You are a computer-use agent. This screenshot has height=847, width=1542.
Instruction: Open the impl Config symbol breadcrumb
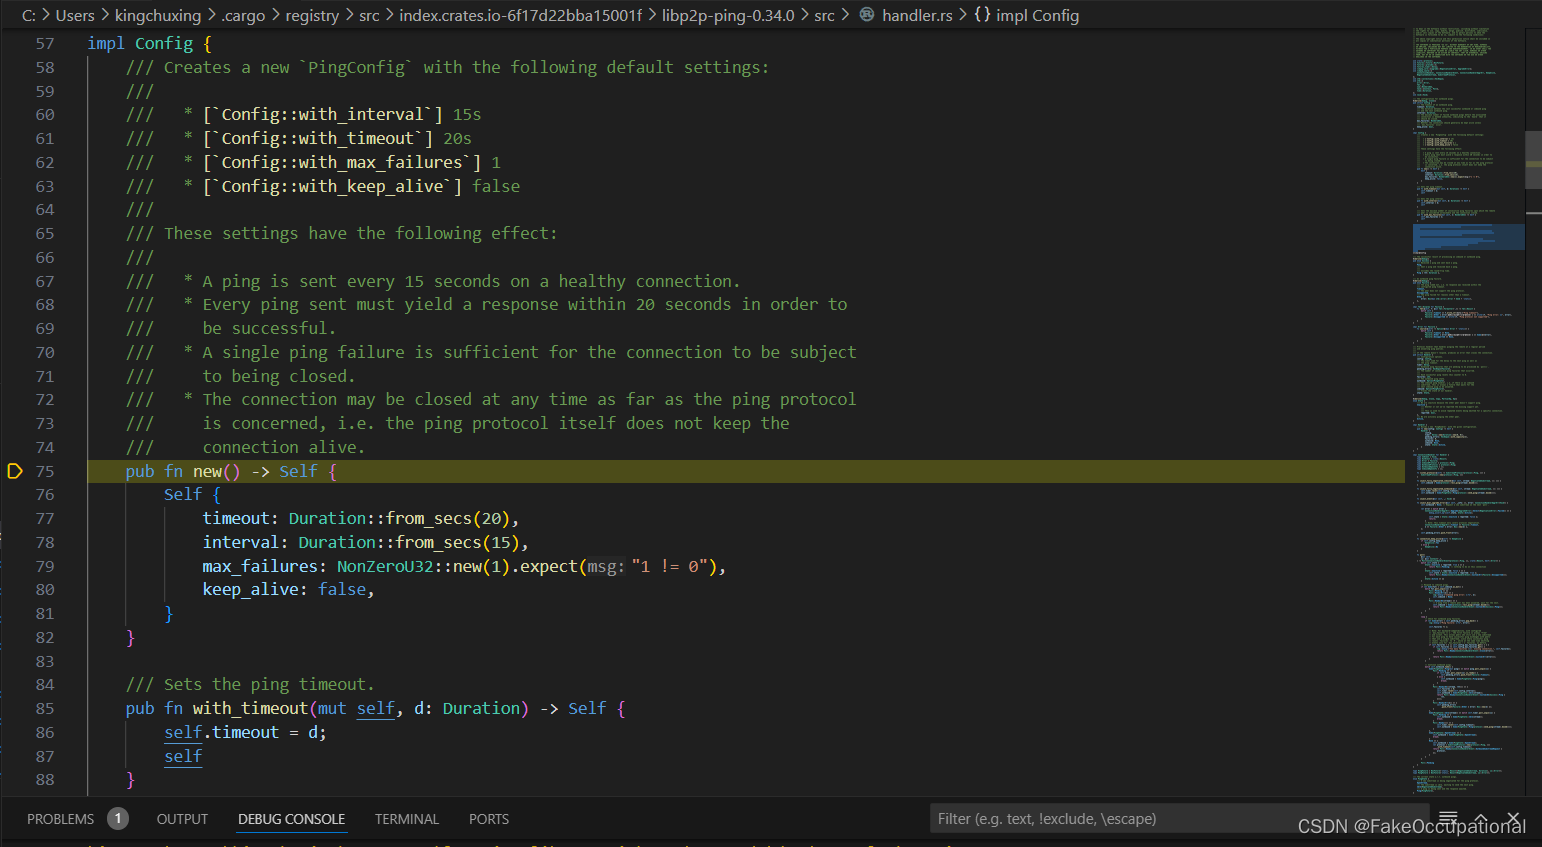[1037, 15]
